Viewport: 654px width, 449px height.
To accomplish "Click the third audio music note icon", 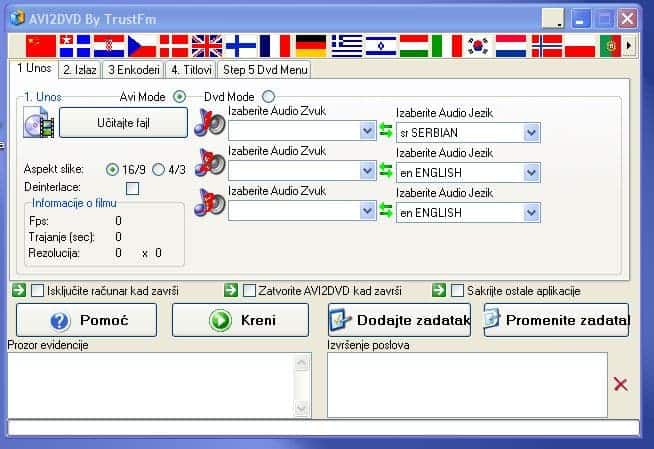I will click(x=210, y=203).
